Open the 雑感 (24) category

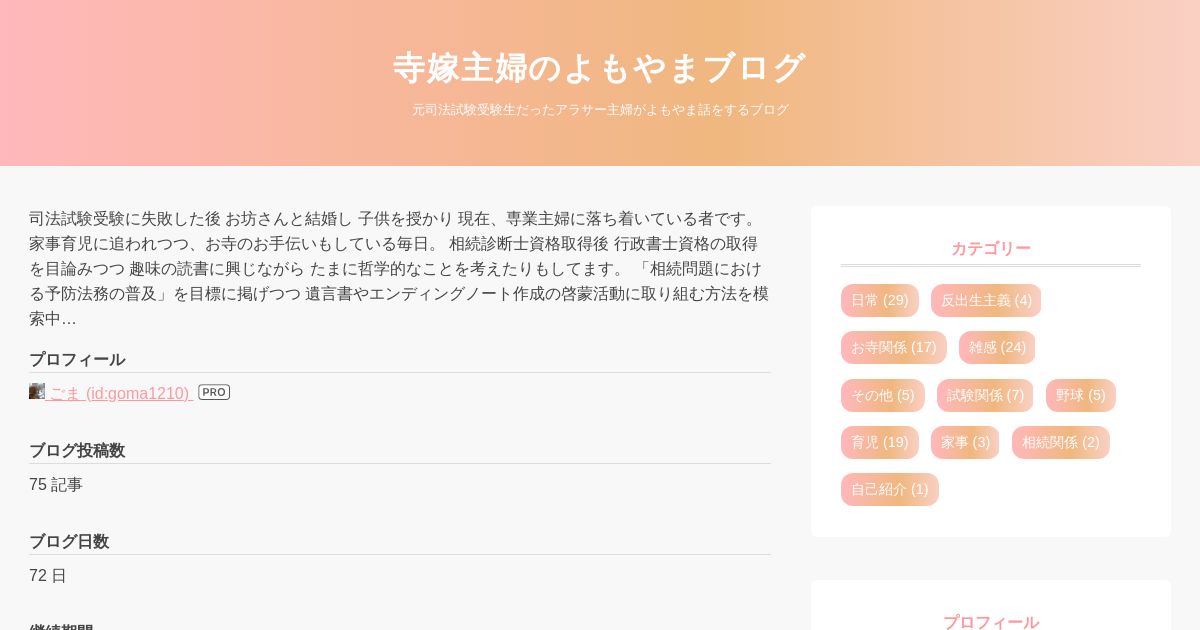(x=997, y=347)
